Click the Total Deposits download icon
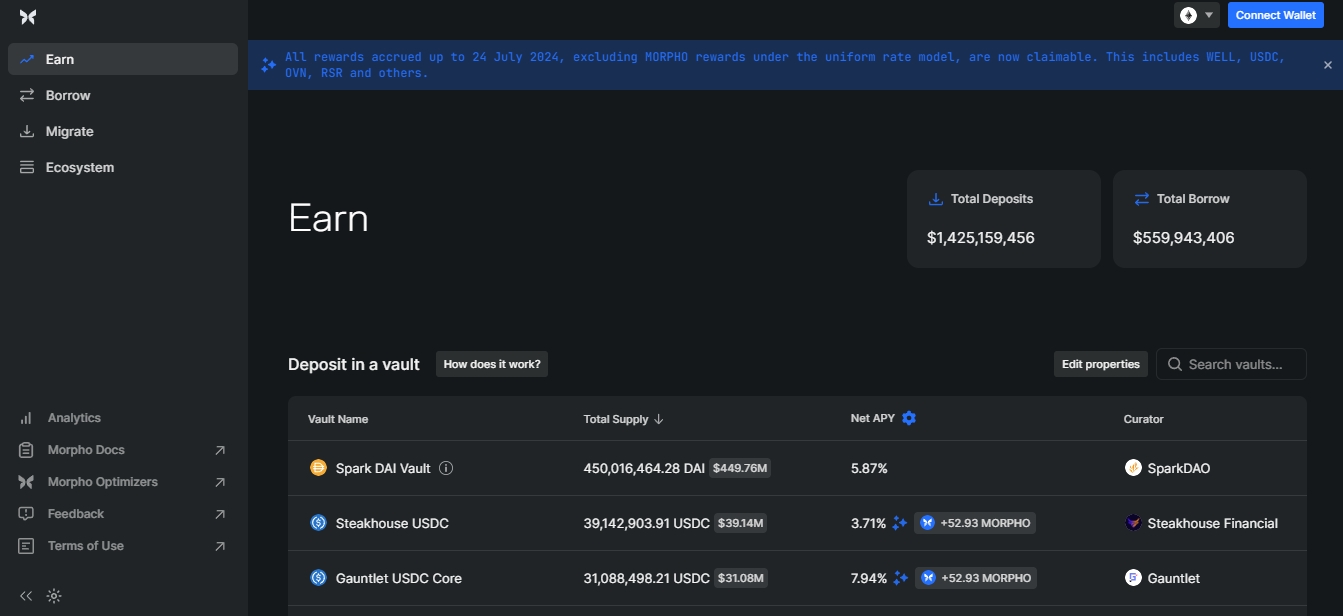Image resolution: width=1343 pixels, height=616 pixels. [936, 199]
